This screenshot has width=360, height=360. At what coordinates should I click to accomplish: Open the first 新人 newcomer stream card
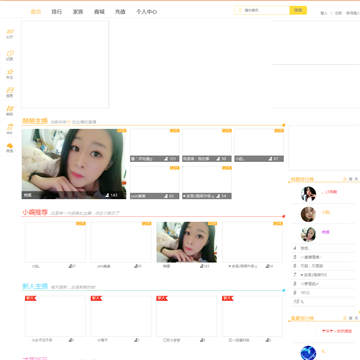tap(55, 316)
